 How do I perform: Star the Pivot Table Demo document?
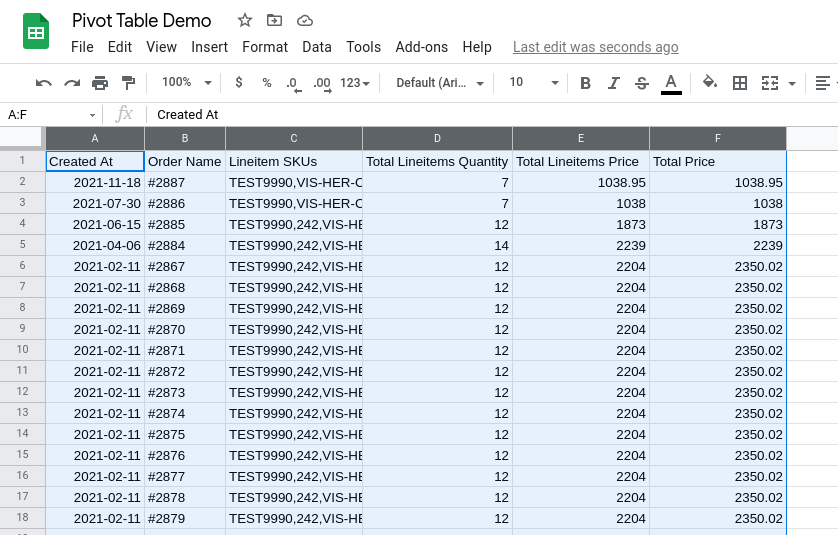click(x=245, y=20)
